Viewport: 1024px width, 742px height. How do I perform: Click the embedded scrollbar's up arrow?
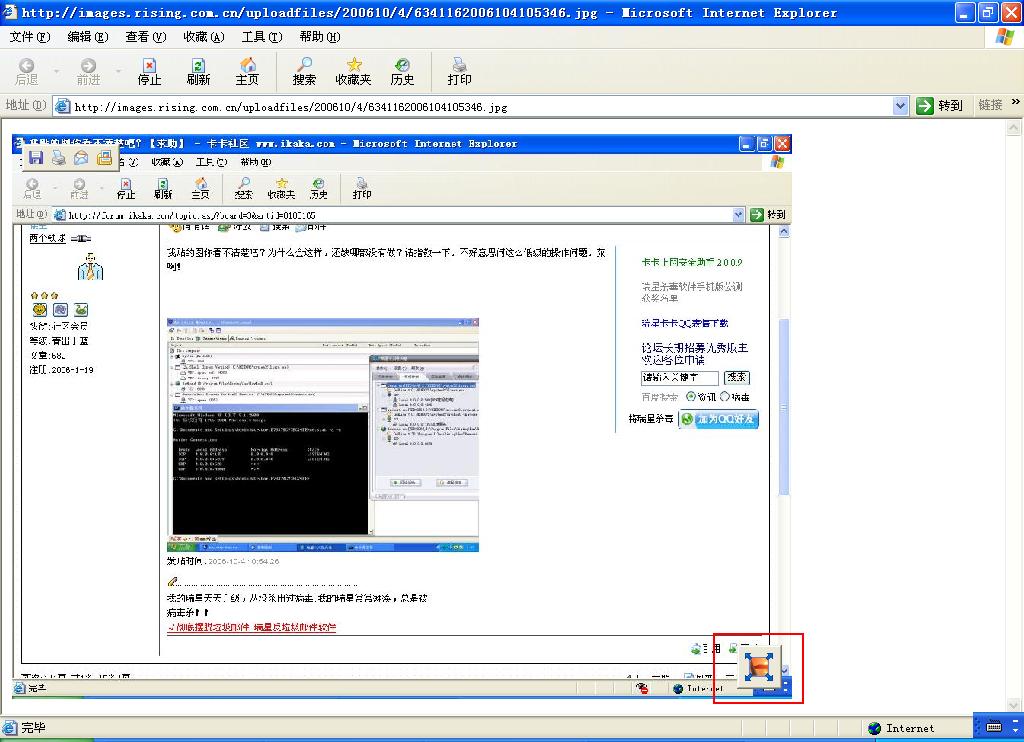point(784,231)
